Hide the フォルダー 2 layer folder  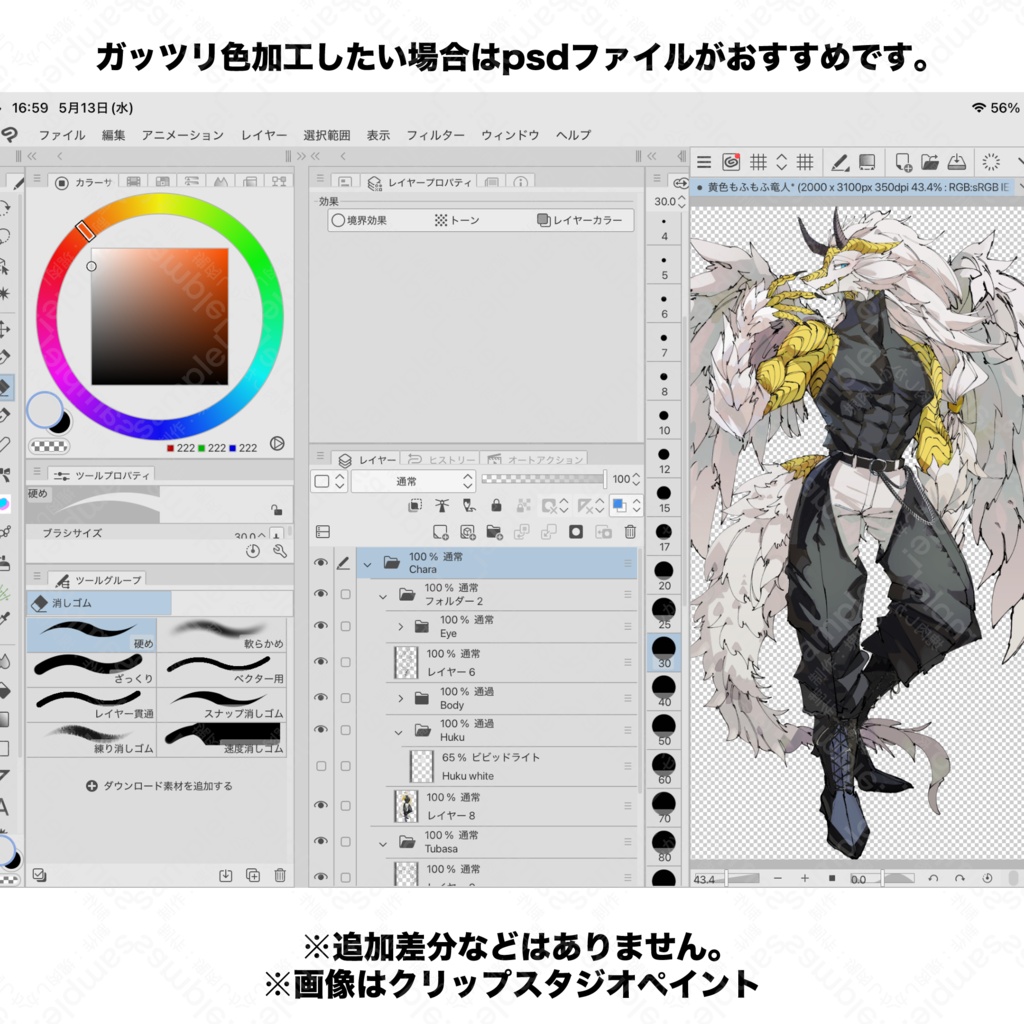pyautogui.click(x=321, y=594)
